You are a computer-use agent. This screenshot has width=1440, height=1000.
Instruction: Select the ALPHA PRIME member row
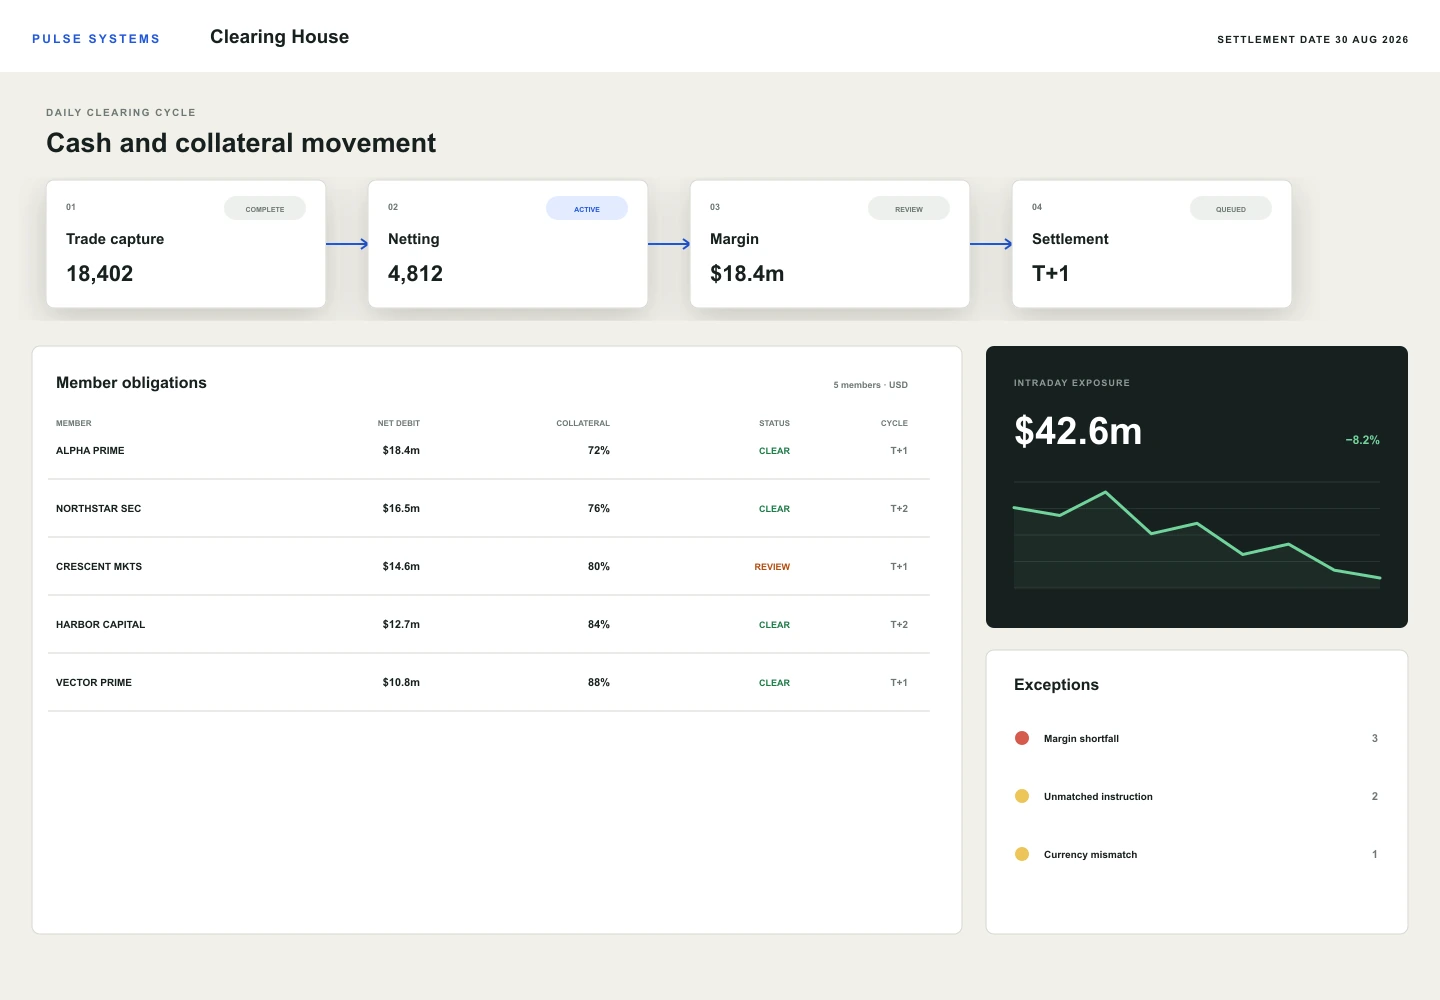point(489,451)
